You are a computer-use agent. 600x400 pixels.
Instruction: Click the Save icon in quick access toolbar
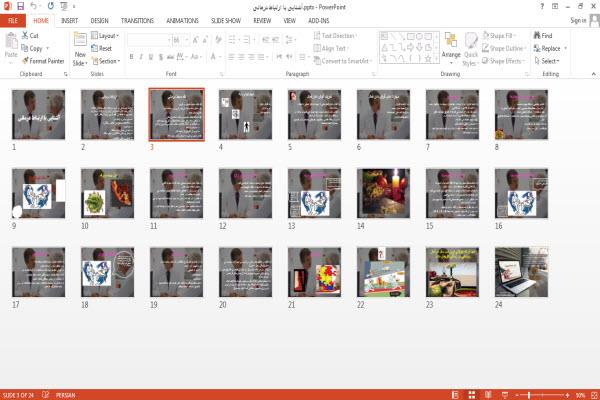tap(20, 6)
